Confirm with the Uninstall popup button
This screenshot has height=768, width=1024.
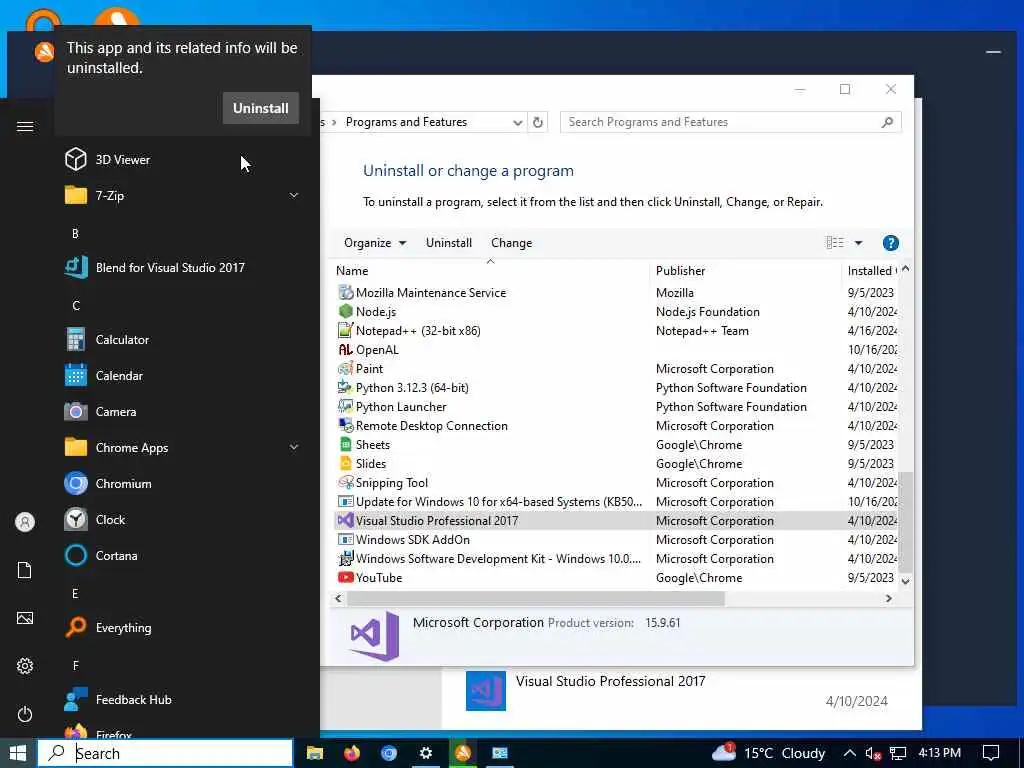point(261,108)
